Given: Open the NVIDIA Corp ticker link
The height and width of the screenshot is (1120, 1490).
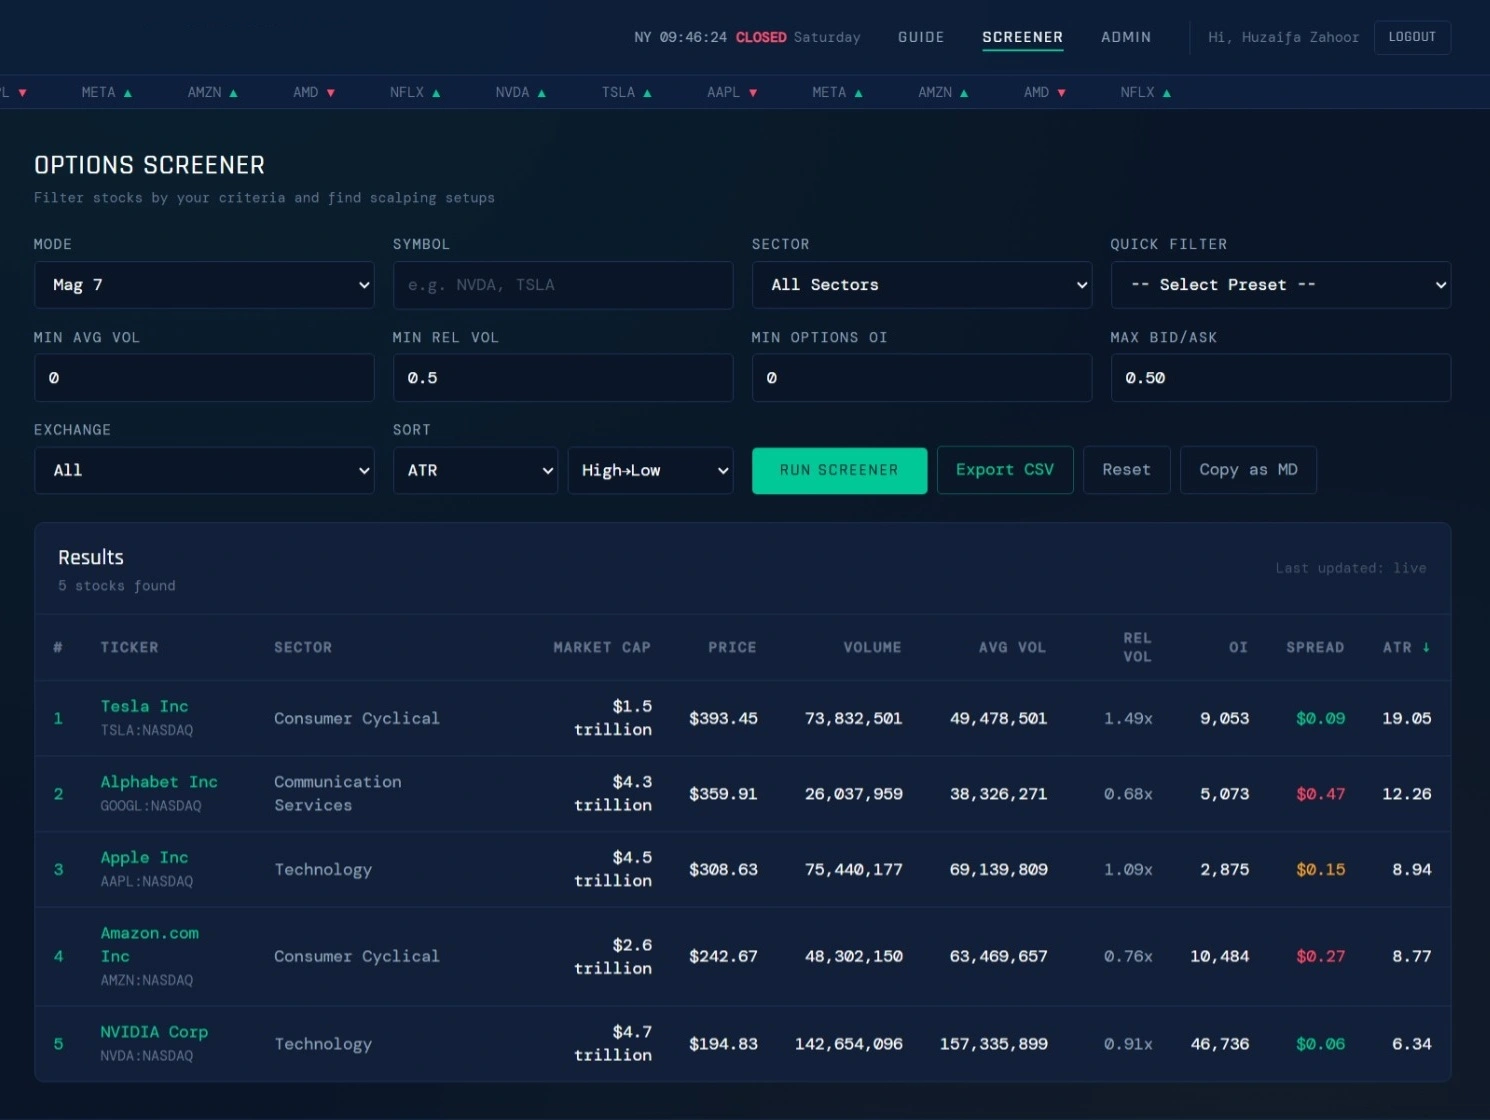Looking at the screenshot, I should point(154,1032).
